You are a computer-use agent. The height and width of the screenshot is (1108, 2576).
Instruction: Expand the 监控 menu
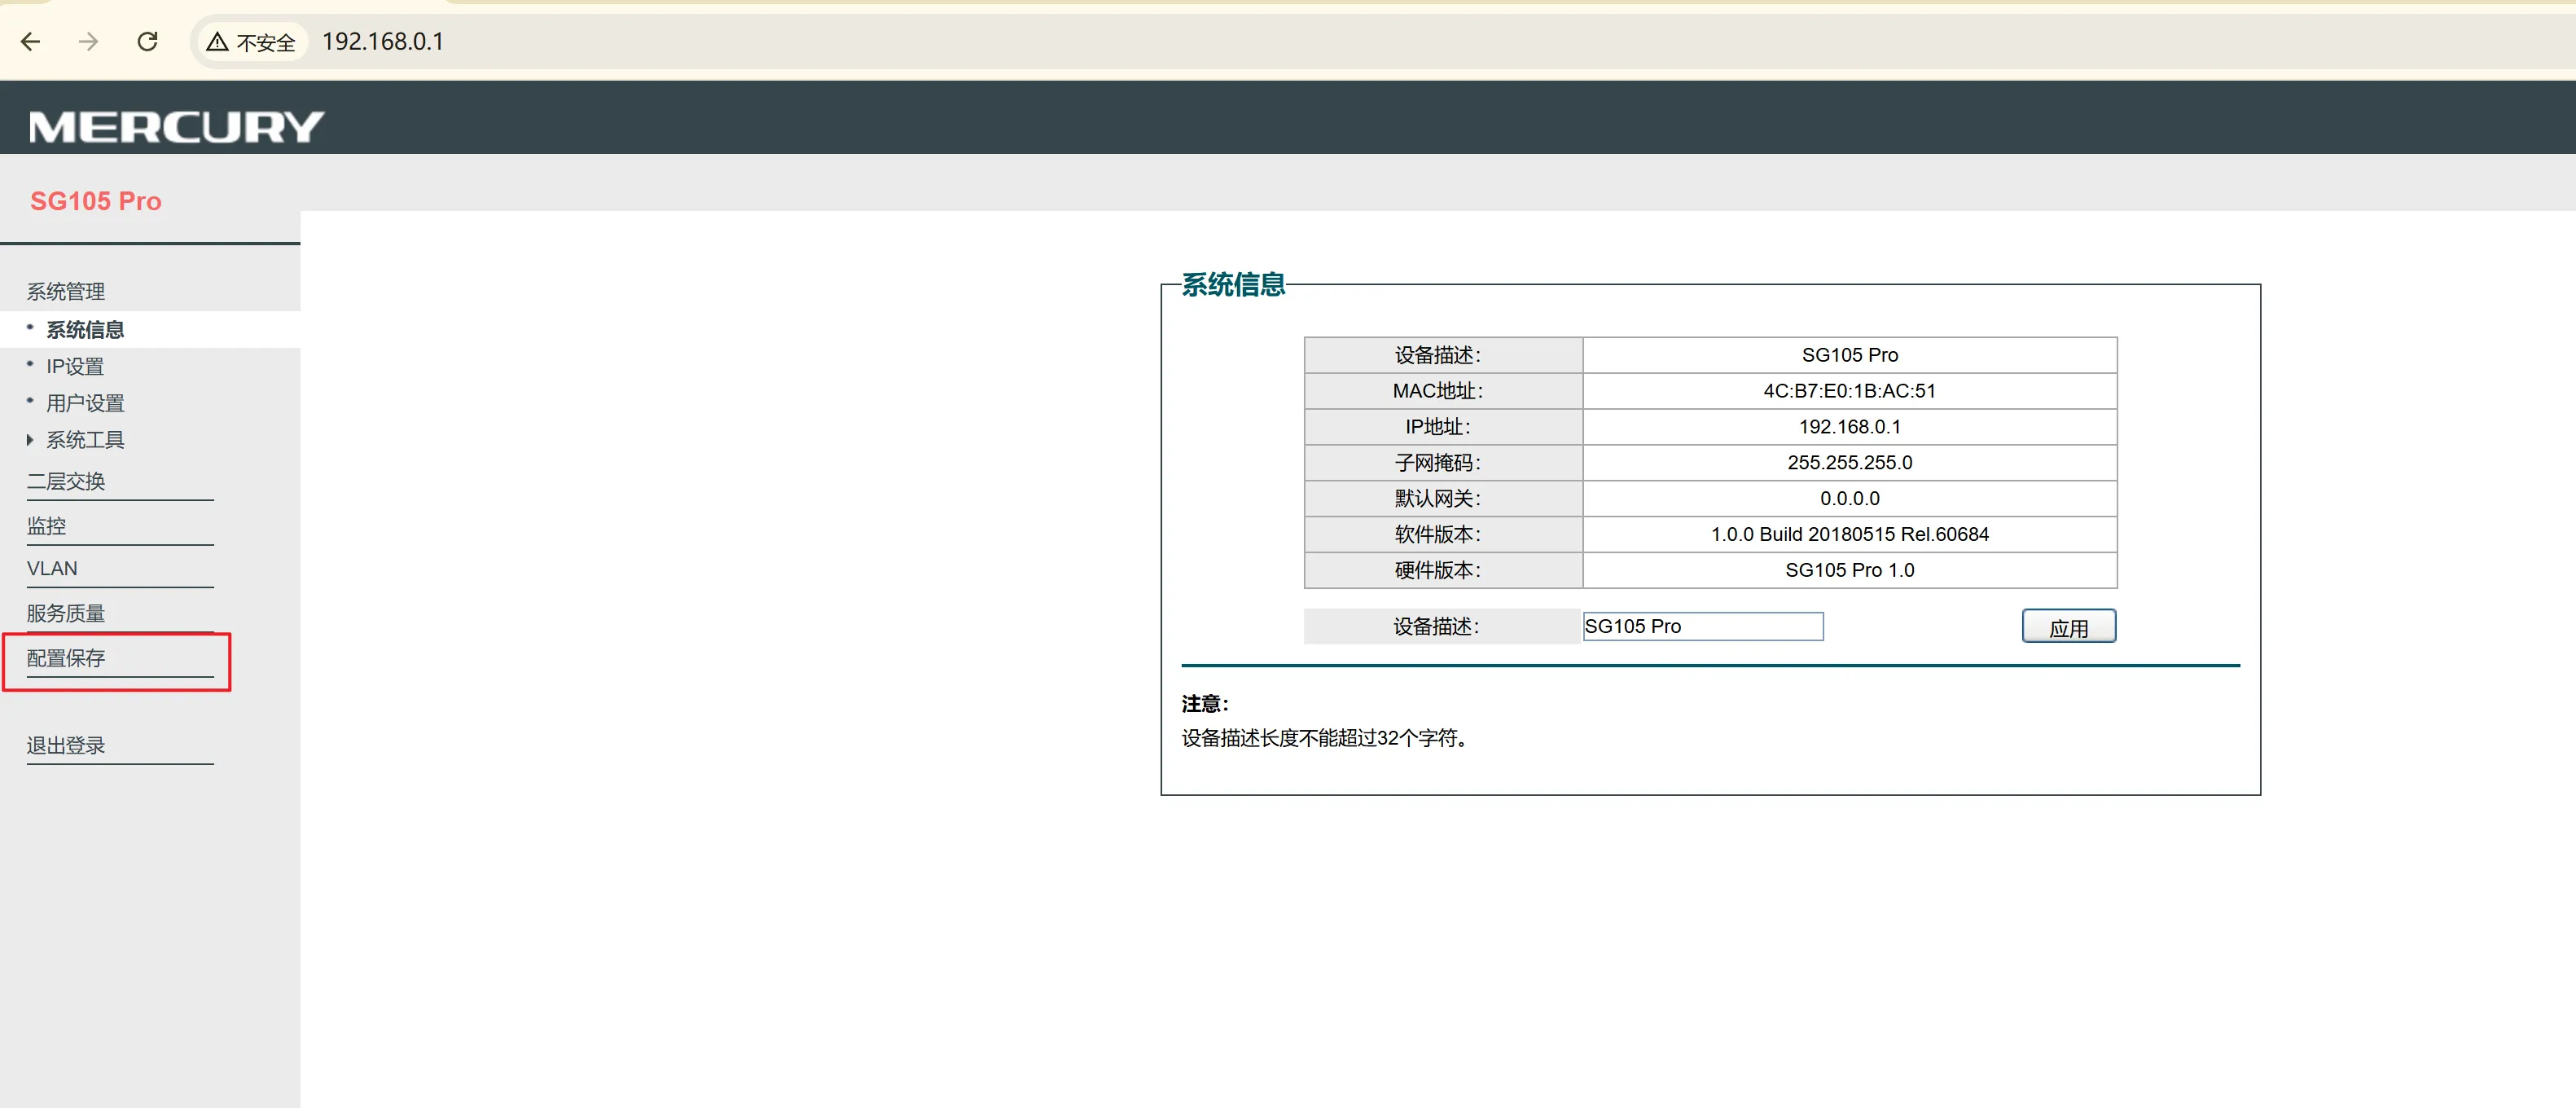click(x=46, y=525)
